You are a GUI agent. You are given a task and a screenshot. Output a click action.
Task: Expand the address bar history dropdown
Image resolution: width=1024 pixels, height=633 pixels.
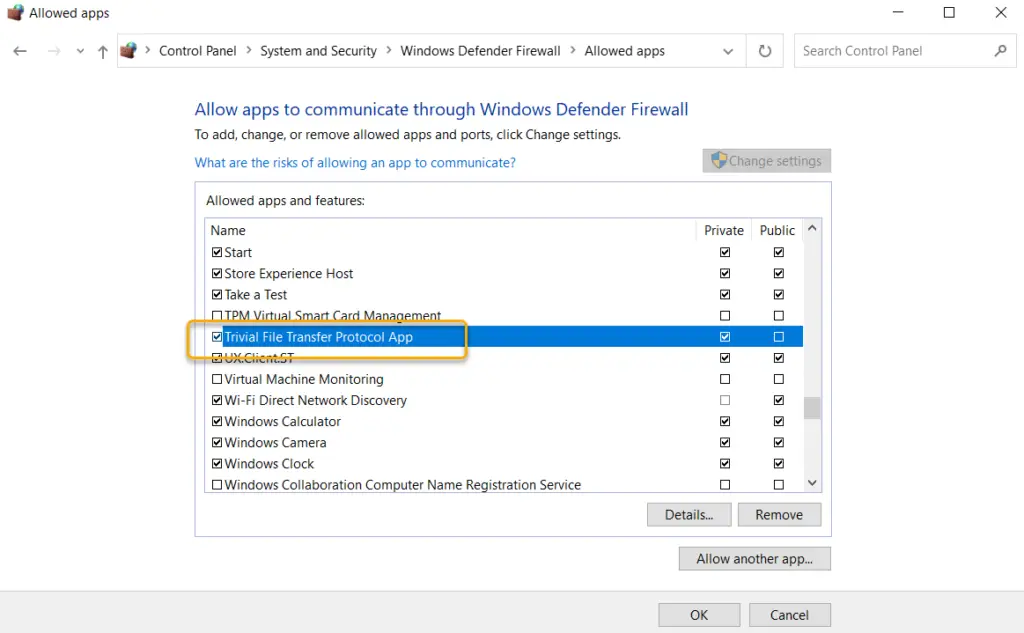[728, 51]
